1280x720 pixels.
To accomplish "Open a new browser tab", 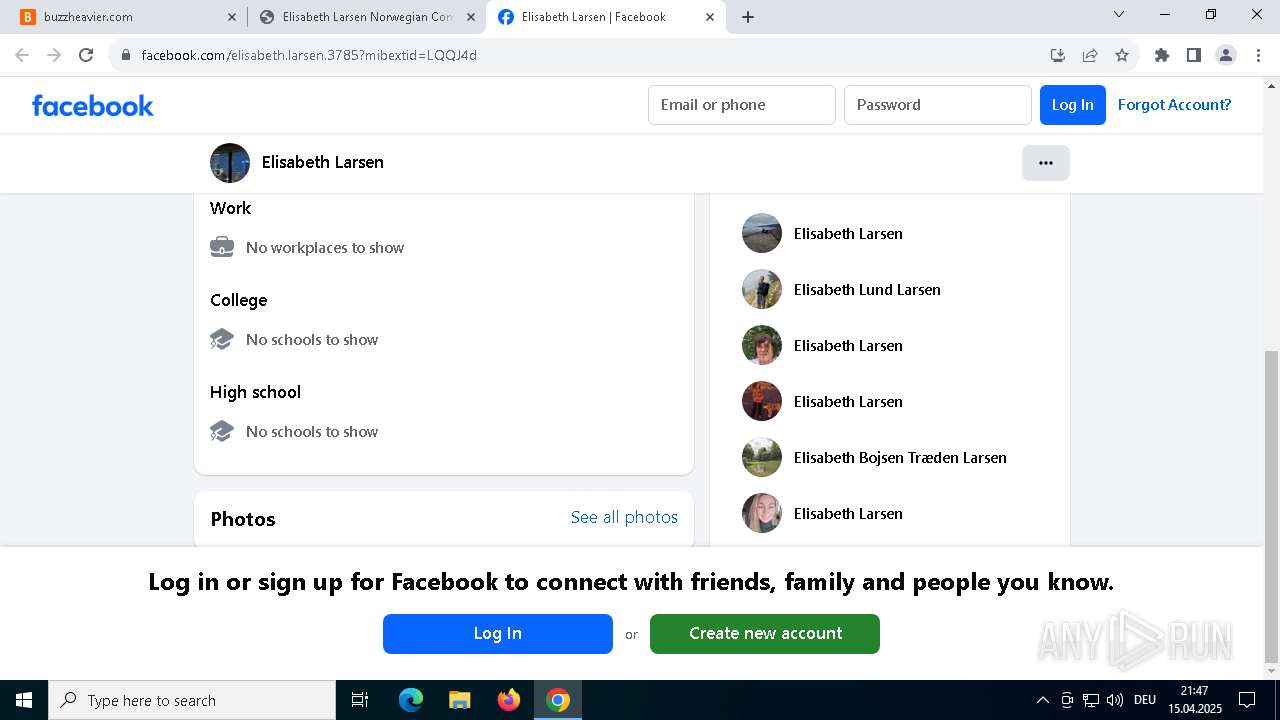I will pos(748,17).
